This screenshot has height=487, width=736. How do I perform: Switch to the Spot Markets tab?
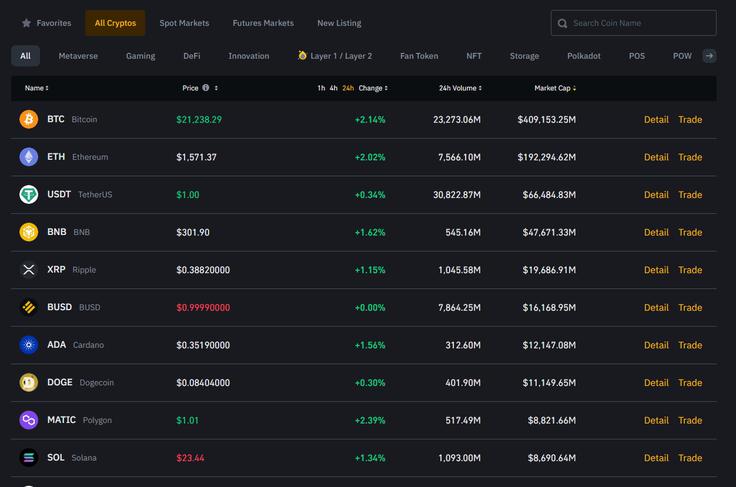[184, 23]
